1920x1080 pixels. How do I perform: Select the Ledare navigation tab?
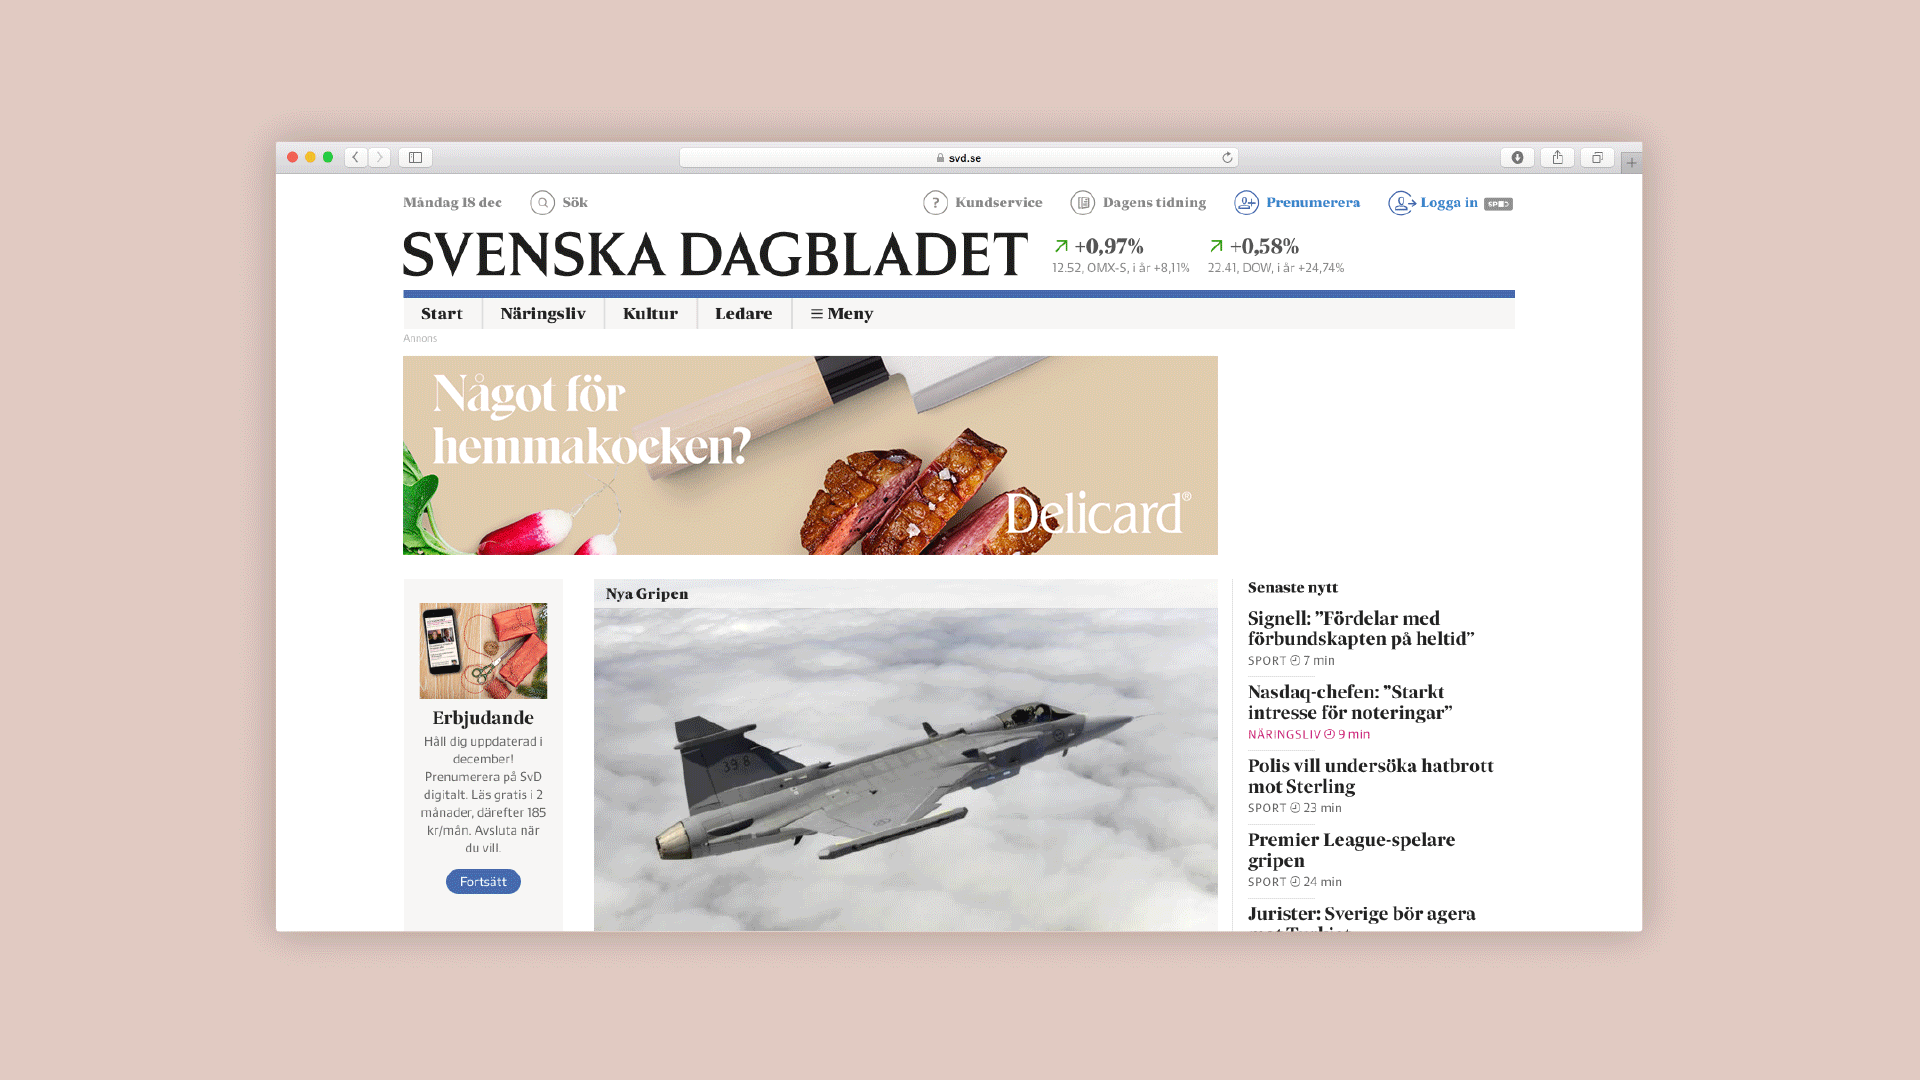point(744,314)
